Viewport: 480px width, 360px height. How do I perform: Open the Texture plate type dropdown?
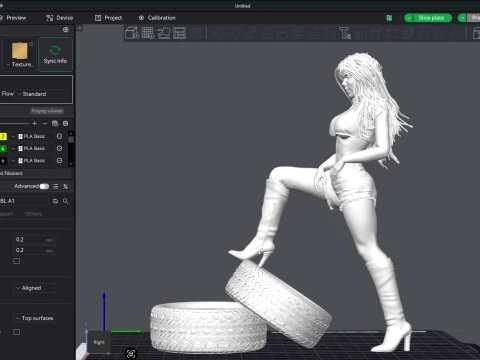20,64
